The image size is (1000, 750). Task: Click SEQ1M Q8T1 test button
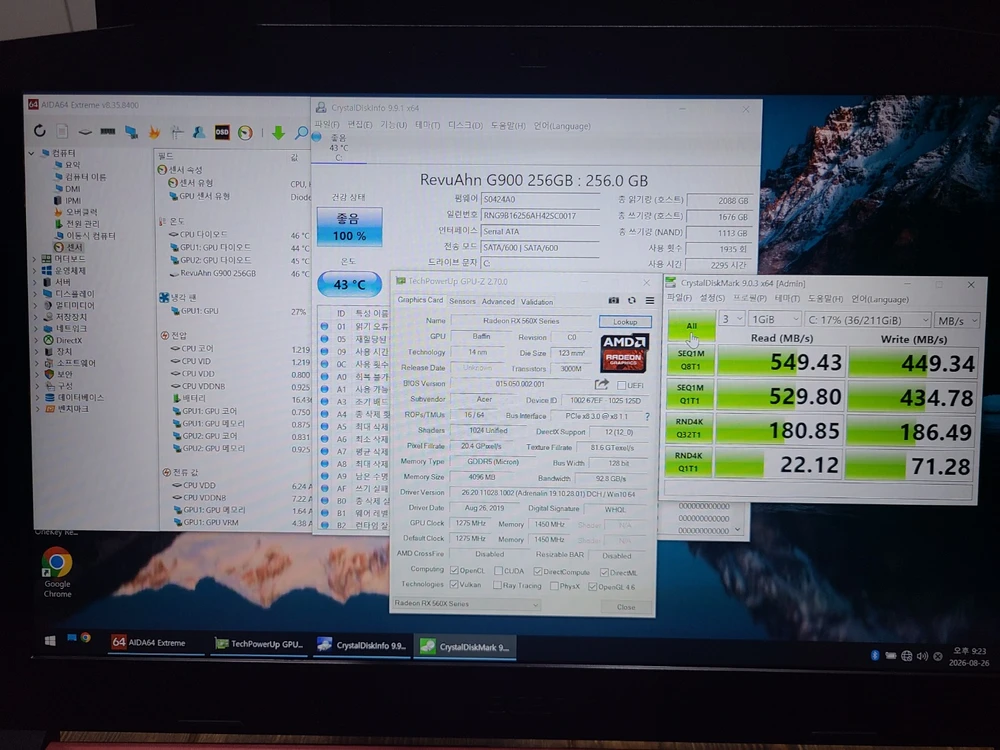tap(690, 360)
